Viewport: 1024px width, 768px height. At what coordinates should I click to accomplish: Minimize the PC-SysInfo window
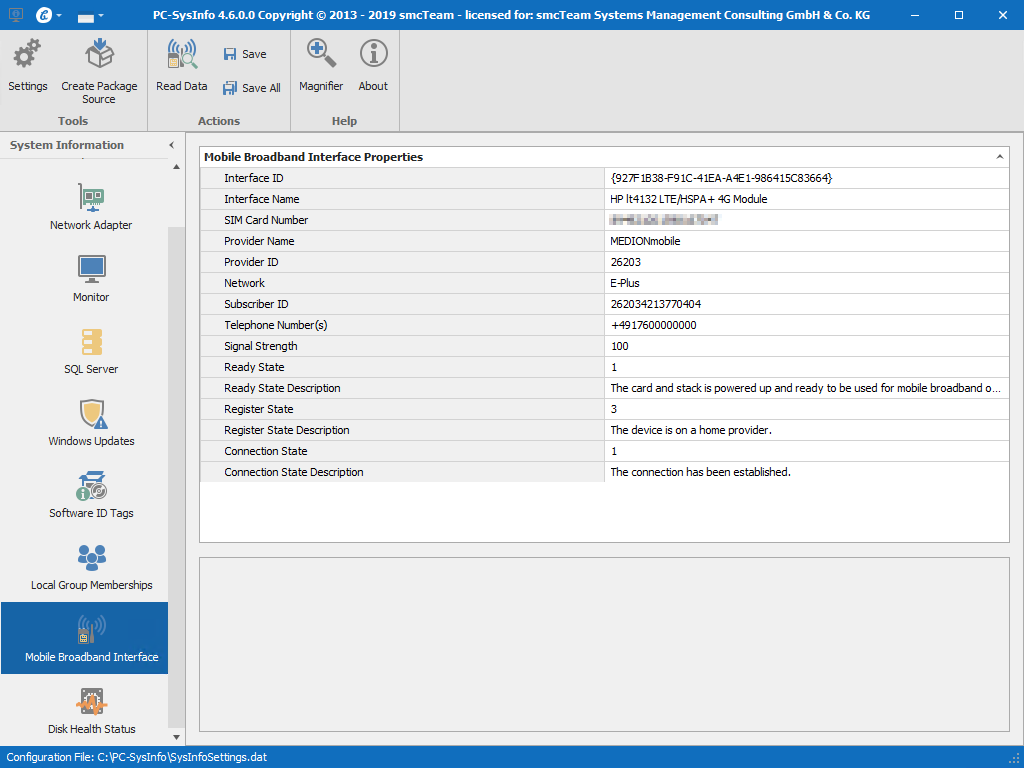tap(916, 14)
